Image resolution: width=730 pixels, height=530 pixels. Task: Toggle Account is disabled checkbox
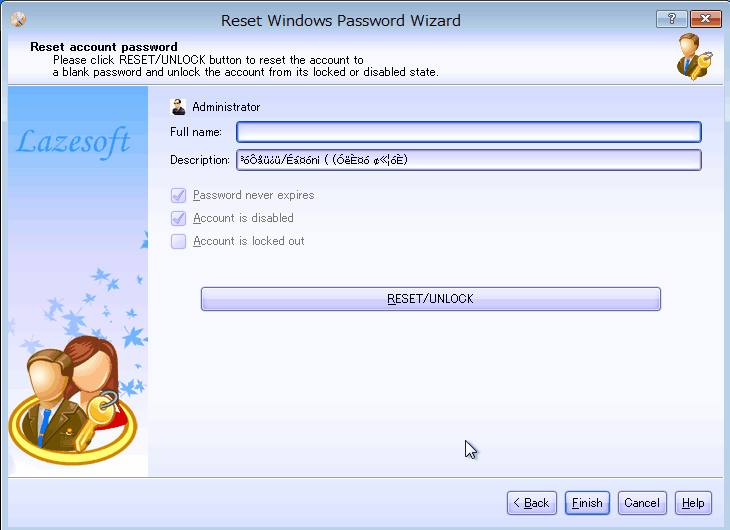pyautogui.click(x=178, y=218)
